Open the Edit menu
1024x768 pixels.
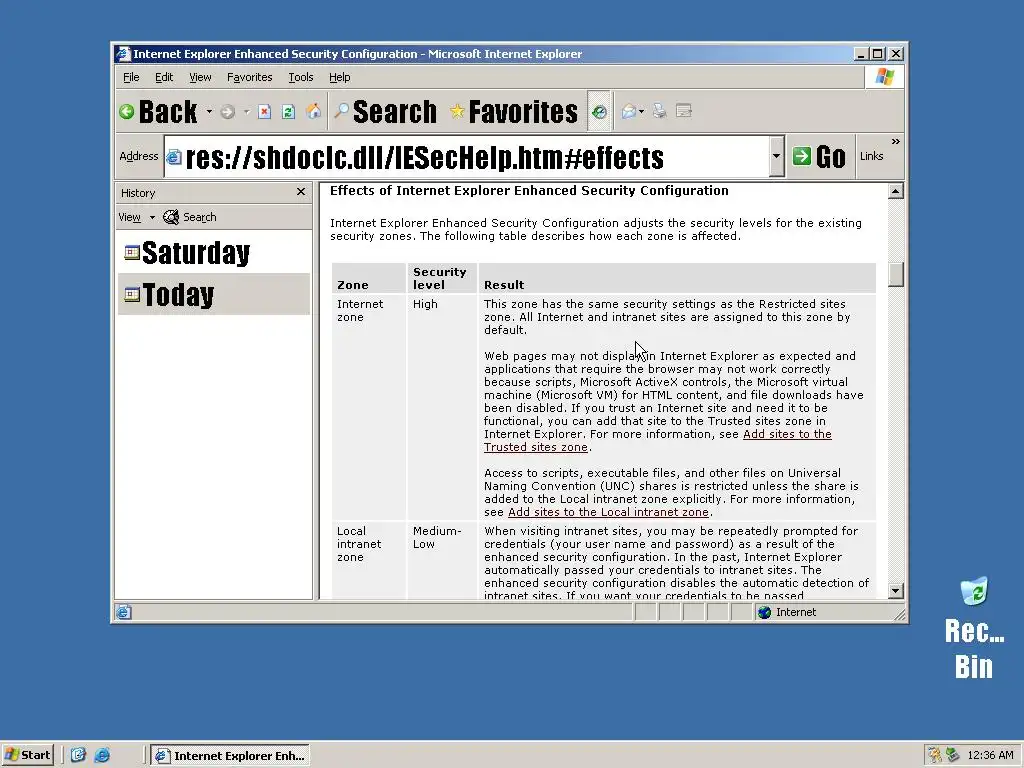(164, 77)
